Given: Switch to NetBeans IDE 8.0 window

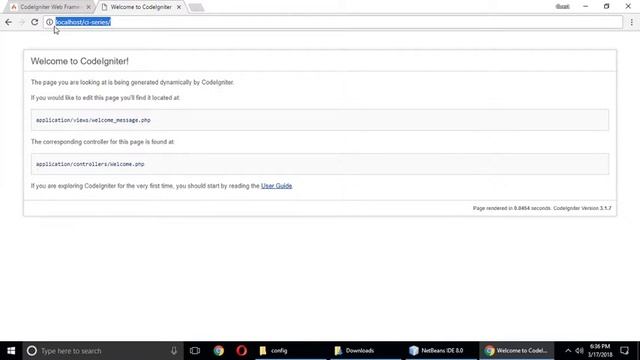Looking at the screenshot, I should click(x=441, y=351).
